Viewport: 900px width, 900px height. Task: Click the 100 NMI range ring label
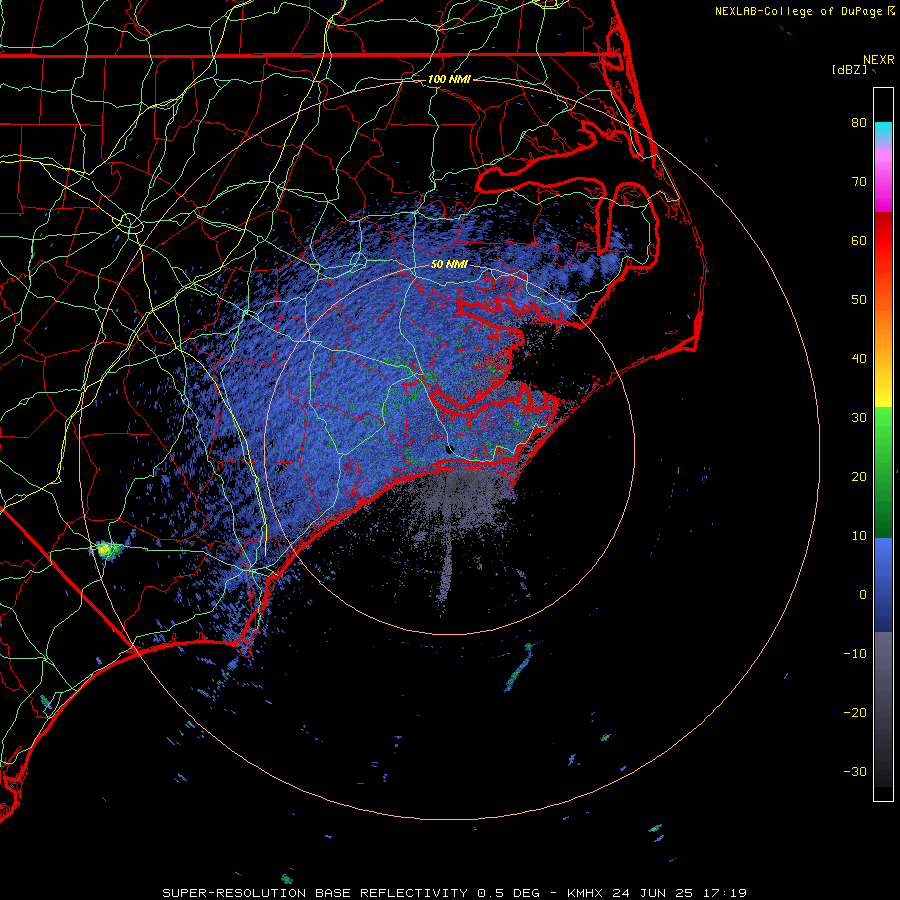[x=449, y=79]
